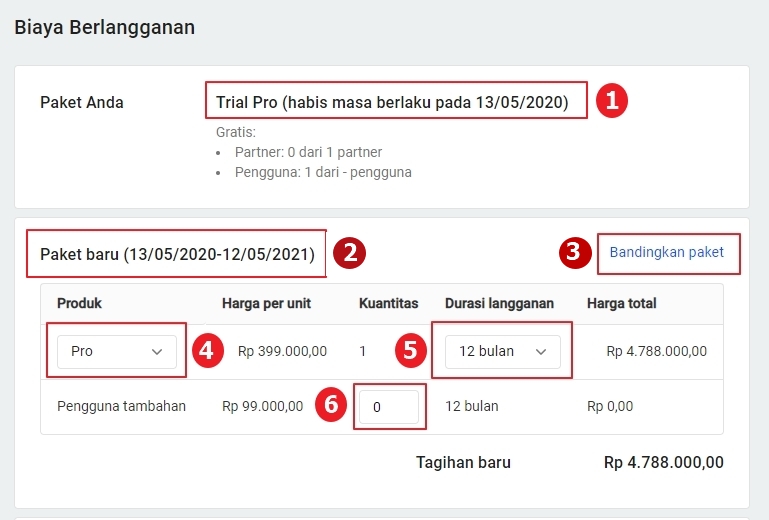This screenshot has width=769, height=520.
Task: Click the Tagihan baru total amount
Action: click(663, 462)
